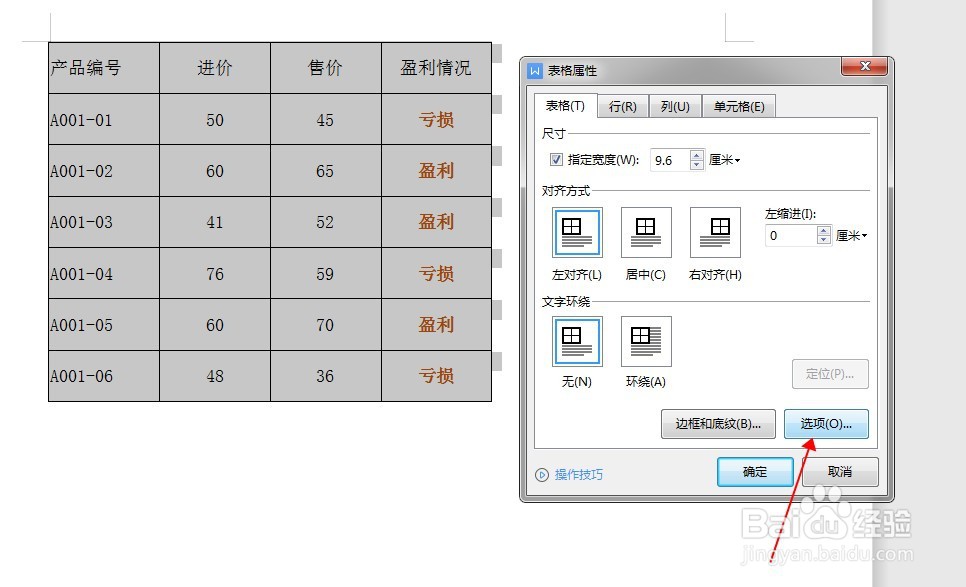966x587 pixels.
Task: Select cell A001-01
Action: tap(104, 119)
